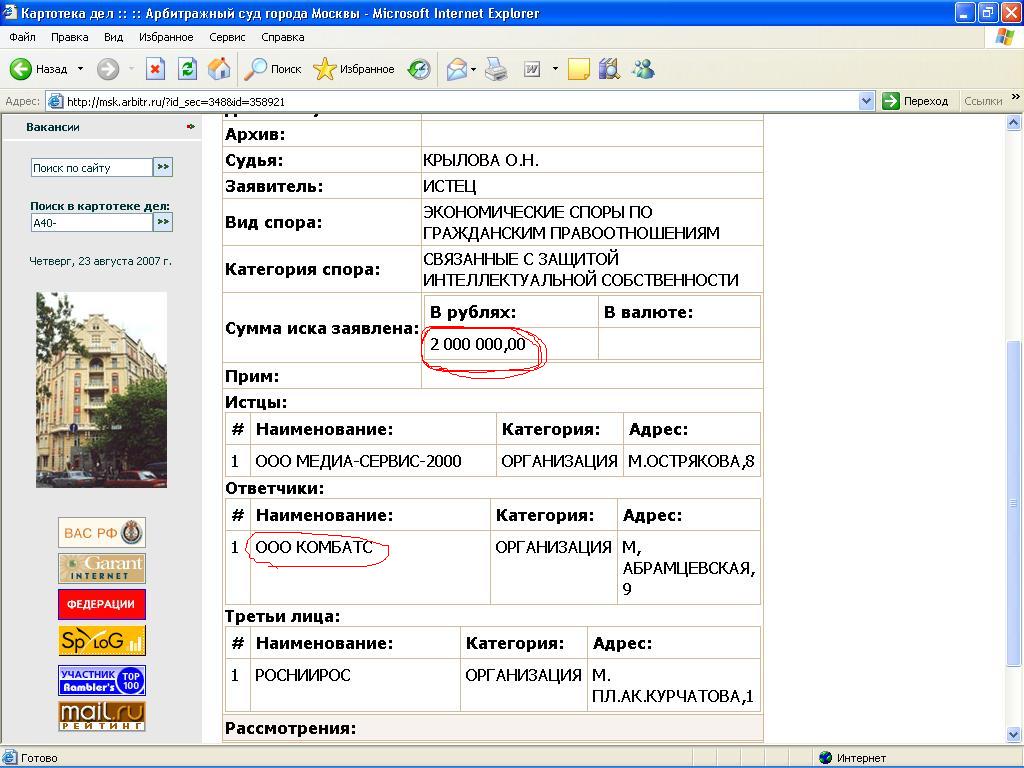Viewport: 1024px width, 768px height.
Task: Stop loading with the red X icon
Action: (155, 69)
